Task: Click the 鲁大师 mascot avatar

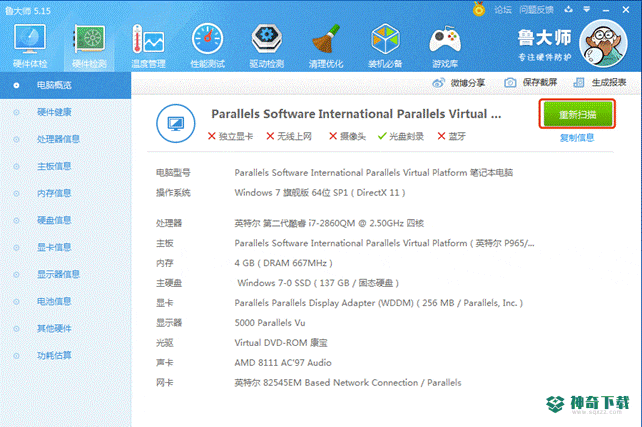Action: coord(603,43)
